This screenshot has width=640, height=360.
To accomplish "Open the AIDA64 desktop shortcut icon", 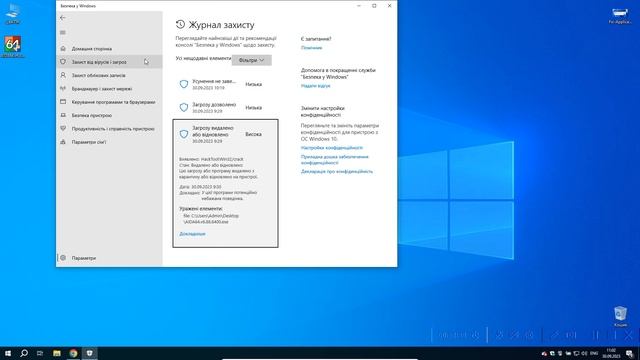I will click(x=13, y=47).
